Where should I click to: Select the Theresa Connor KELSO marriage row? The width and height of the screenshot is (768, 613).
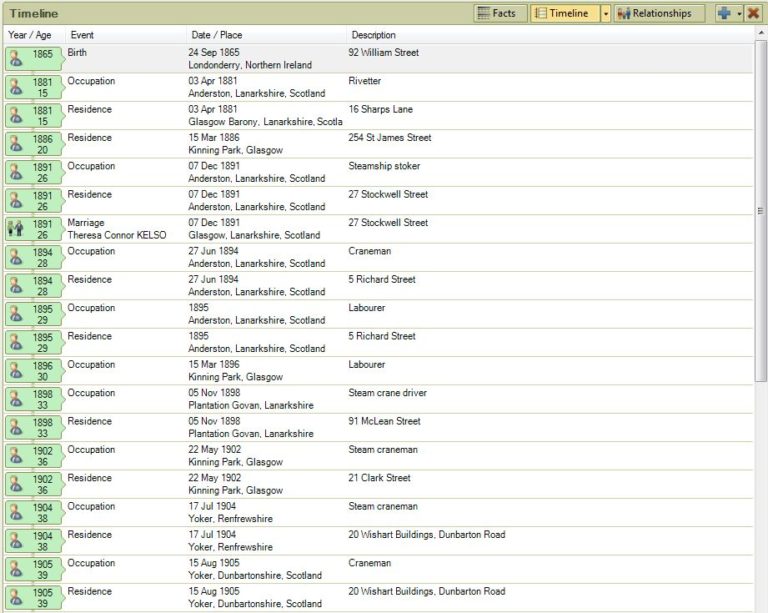378,229
